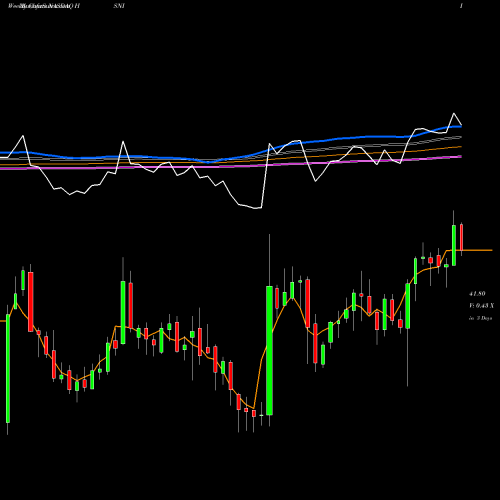Click the tall green candle at the far left edge
Image resolution: width=500 pixels, height=500 pixels.
tap(8, 368)
